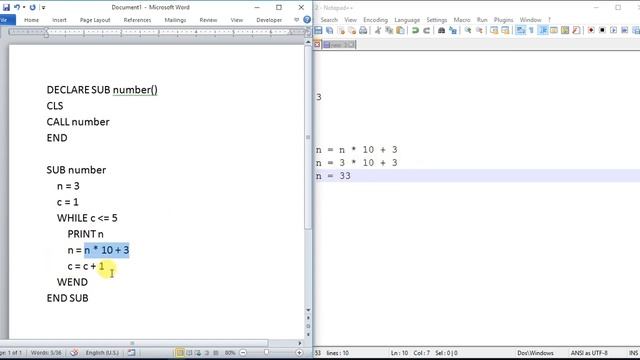
Task: Click the Previous Page browse arrow in Word
Action: [x=308, y=318]
